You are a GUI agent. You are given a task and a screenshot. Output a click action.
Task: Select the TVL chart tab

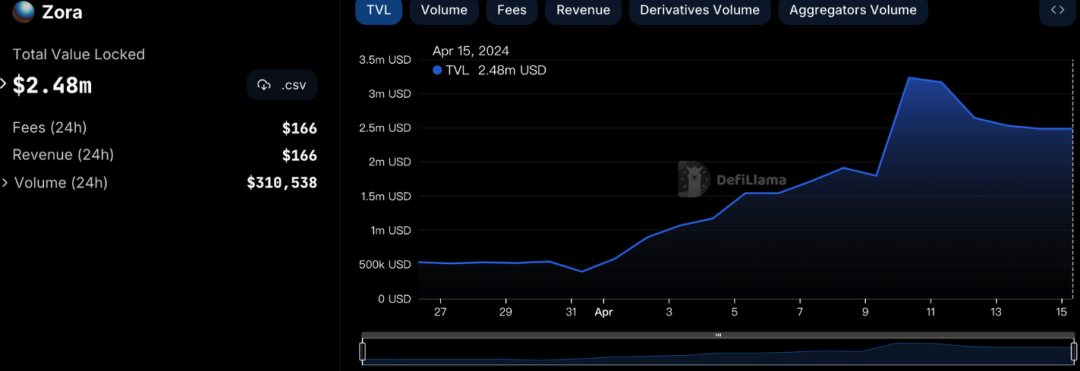[379, 10]
